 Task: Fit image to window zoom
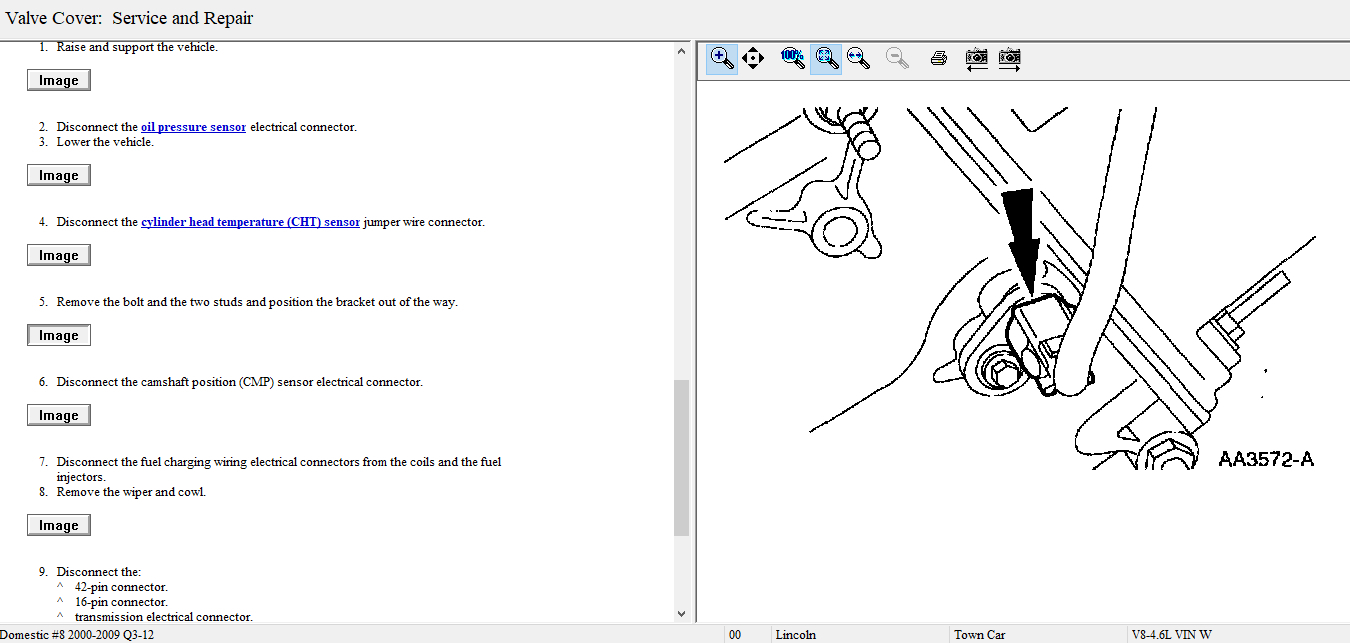[x=826, y=58]
